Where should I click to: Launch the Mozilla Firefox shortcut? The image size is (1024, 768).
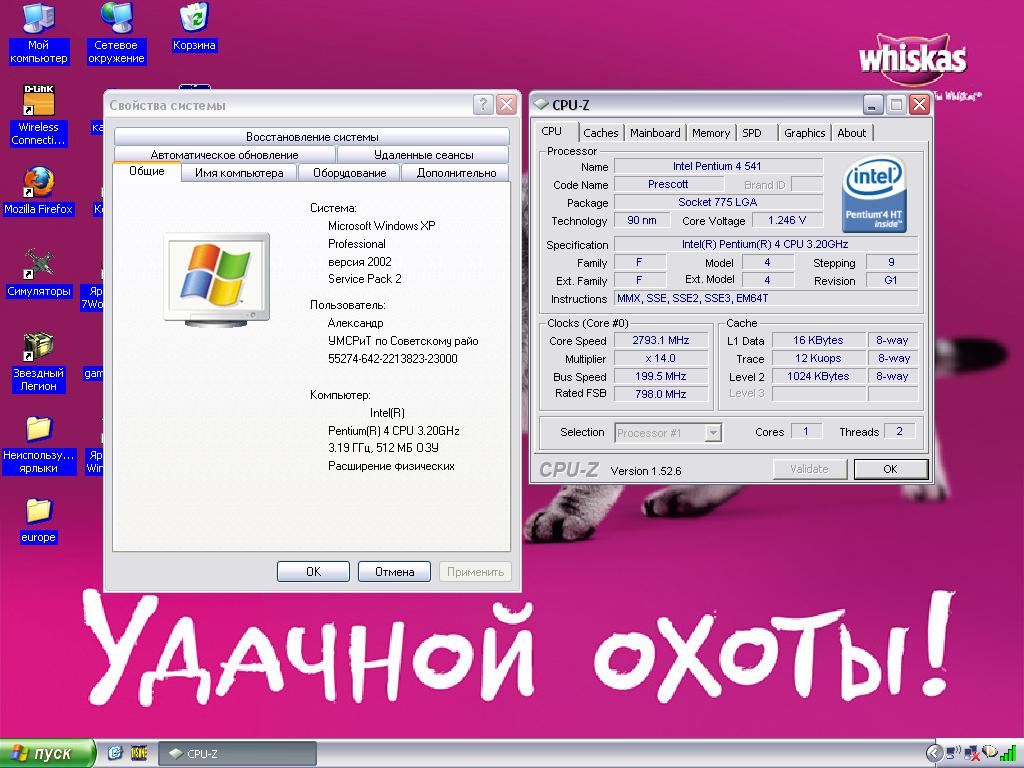(38, 191)
